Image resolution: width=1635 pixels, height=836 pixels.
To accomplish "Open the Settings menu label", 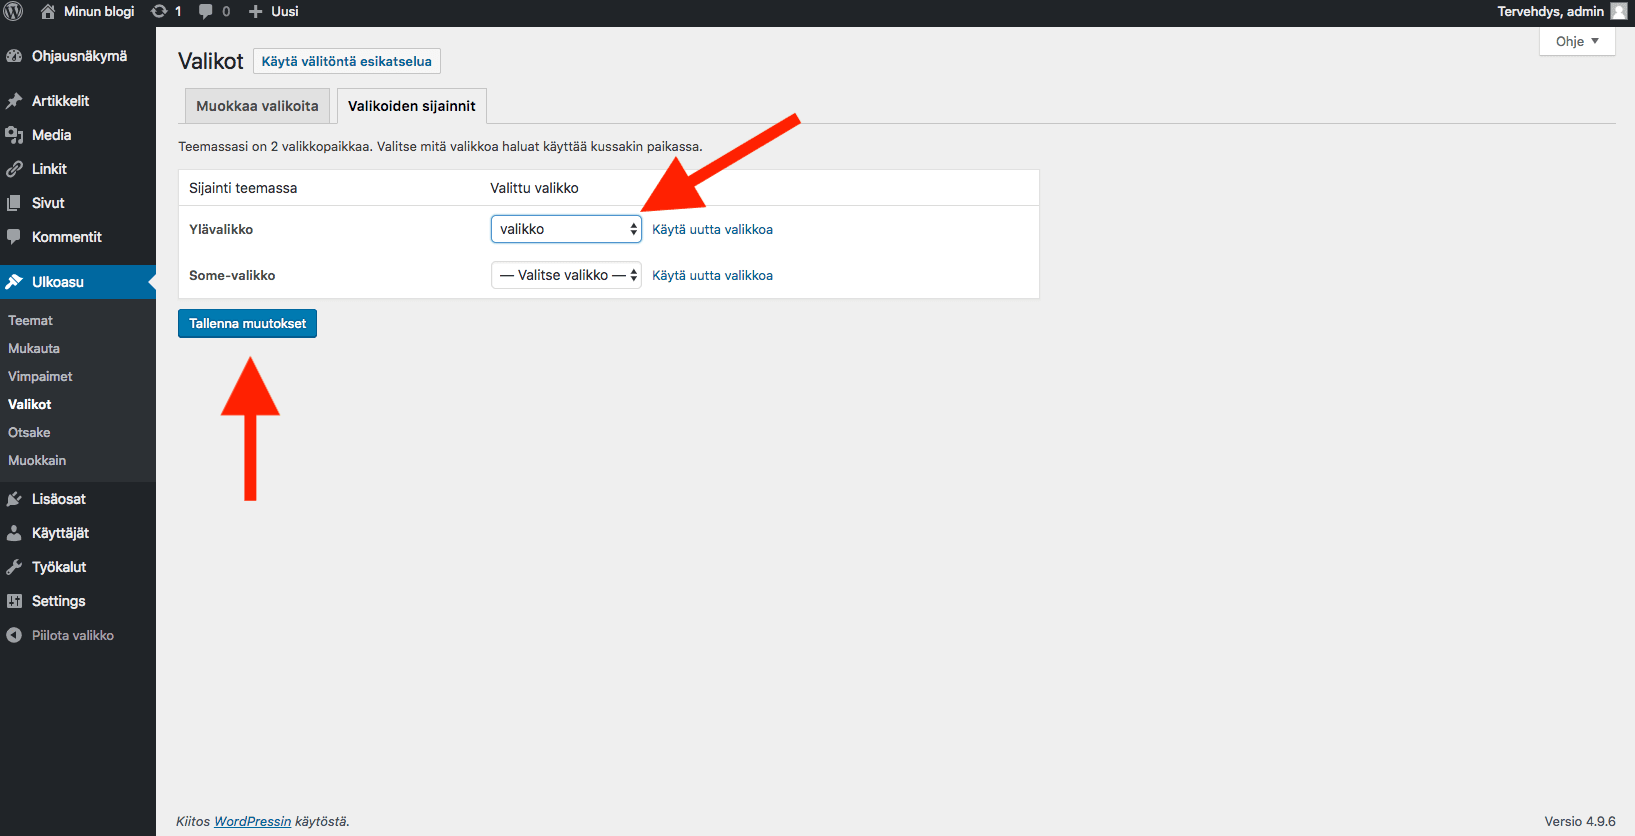I will [x=59, y=601].
